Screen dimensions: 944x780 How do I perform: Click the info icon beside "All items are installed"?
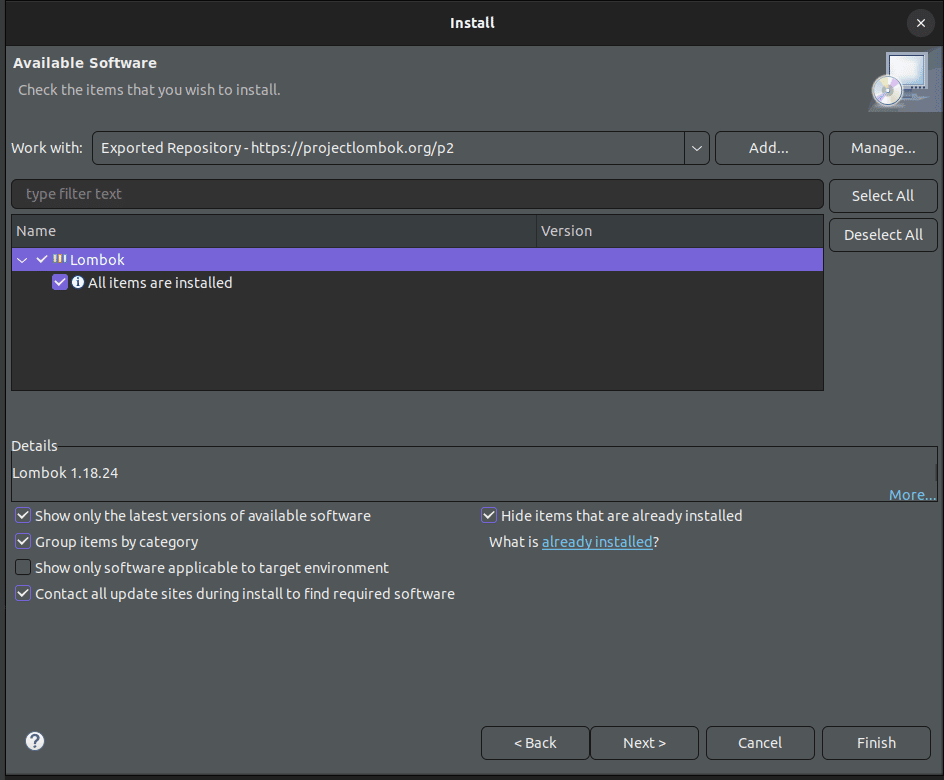point(78,282)
